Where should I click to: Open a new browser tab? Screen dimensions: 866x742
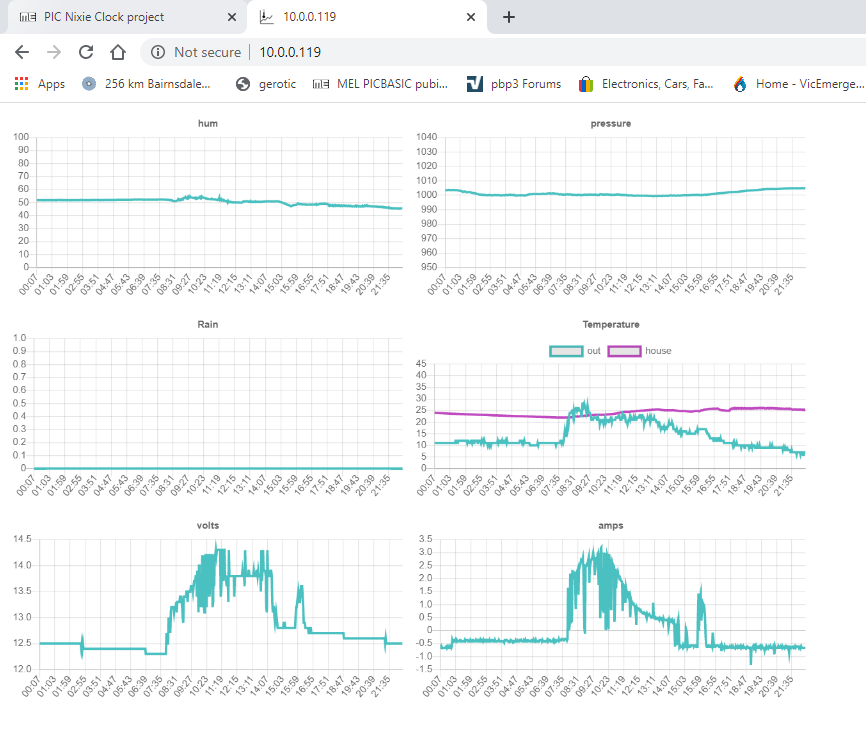pyautogui.click(x=508, y=17)
